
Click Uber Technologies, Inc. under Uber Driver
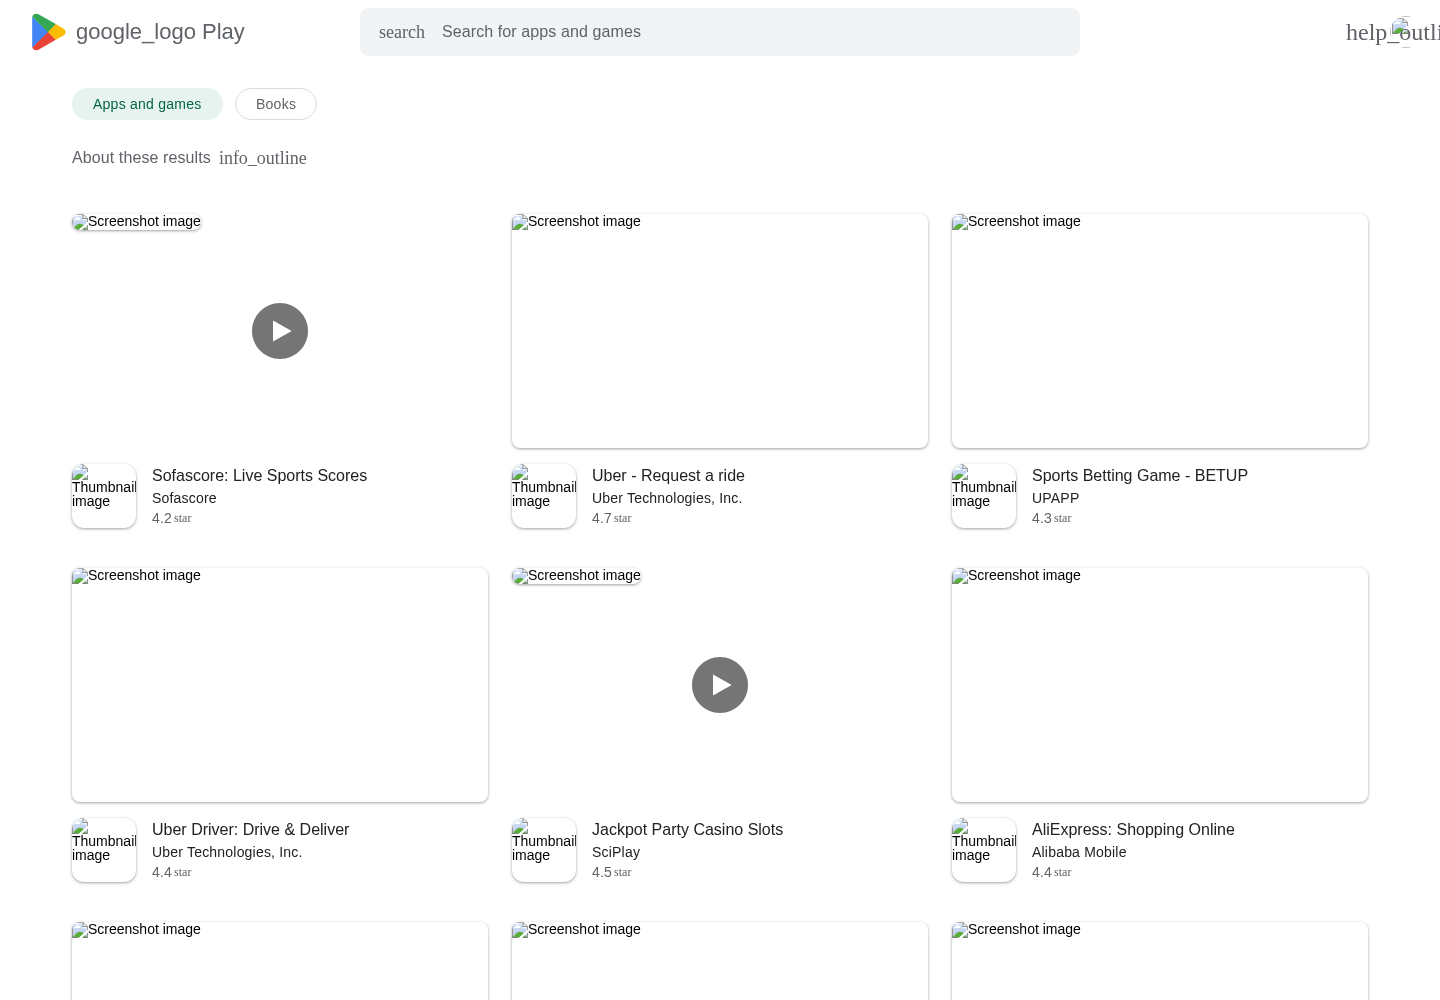click(x=227, y=852)
